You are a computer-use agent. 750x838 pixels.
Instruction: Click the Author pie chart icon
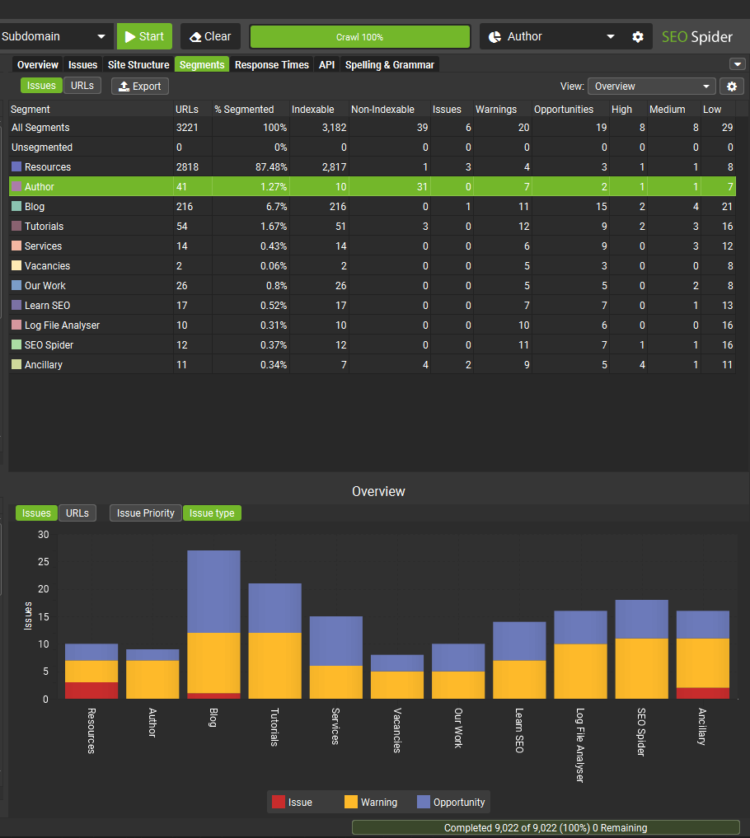pos(495,37)
